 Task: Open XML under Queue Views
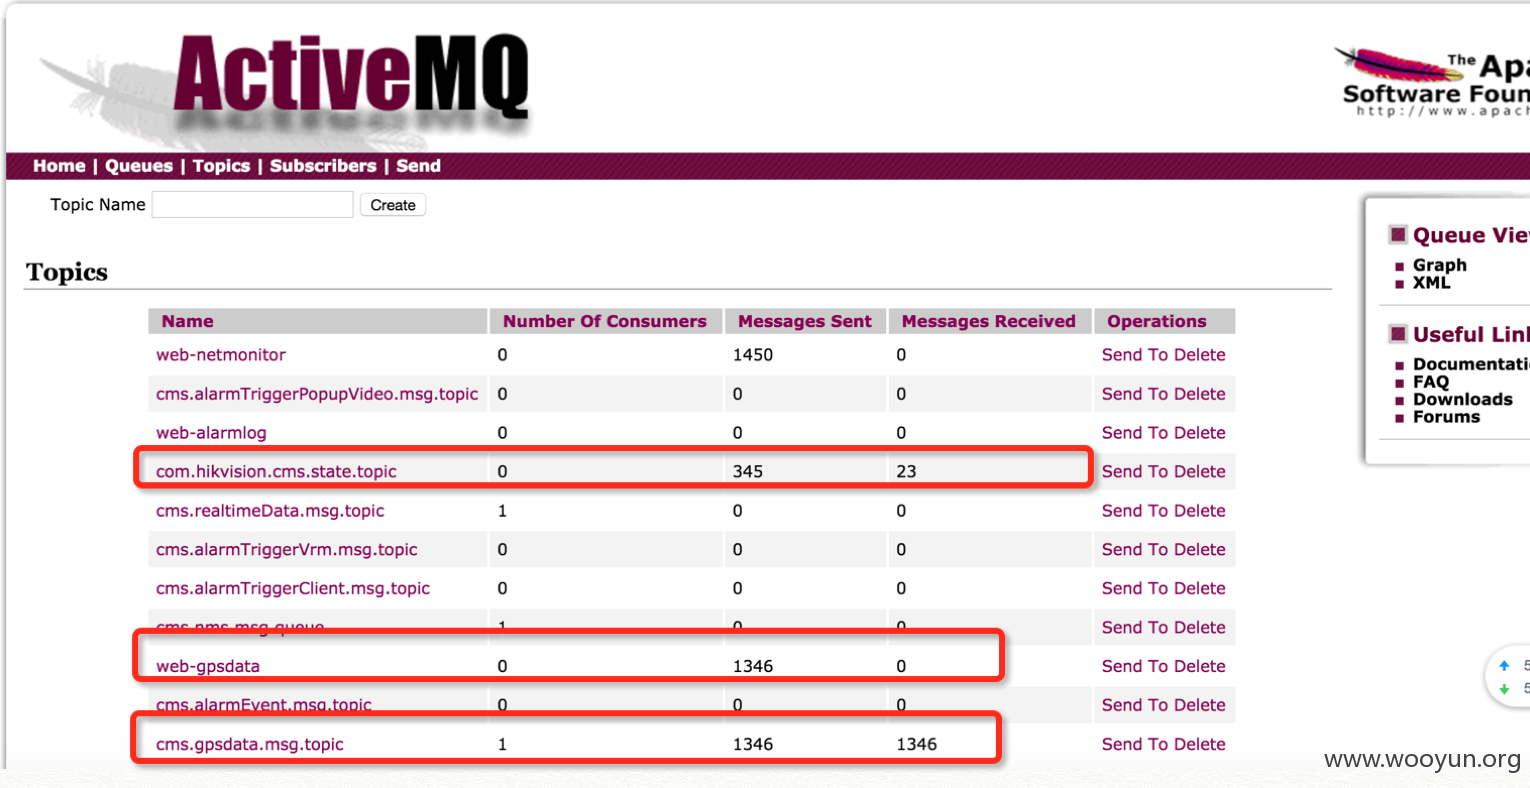(1432, 283)
